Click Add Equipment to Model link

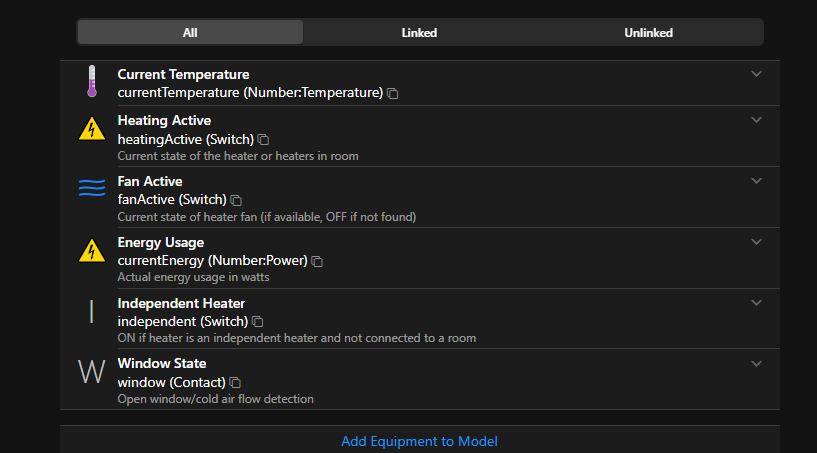[x=419, y=441]
